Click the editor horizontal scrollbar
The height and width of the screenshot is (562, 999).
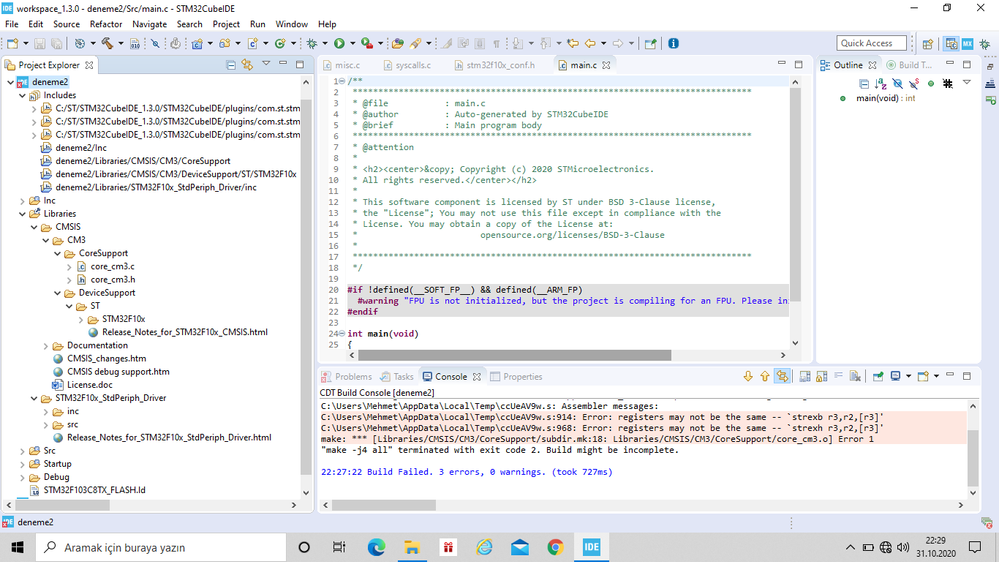[514, 355]
